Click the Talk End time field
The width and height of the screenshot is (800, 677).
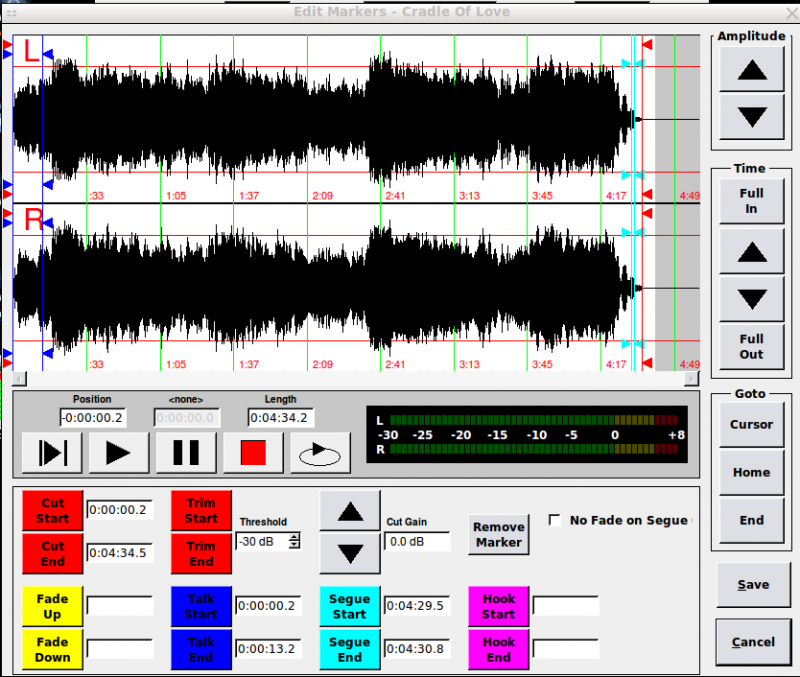268,649
